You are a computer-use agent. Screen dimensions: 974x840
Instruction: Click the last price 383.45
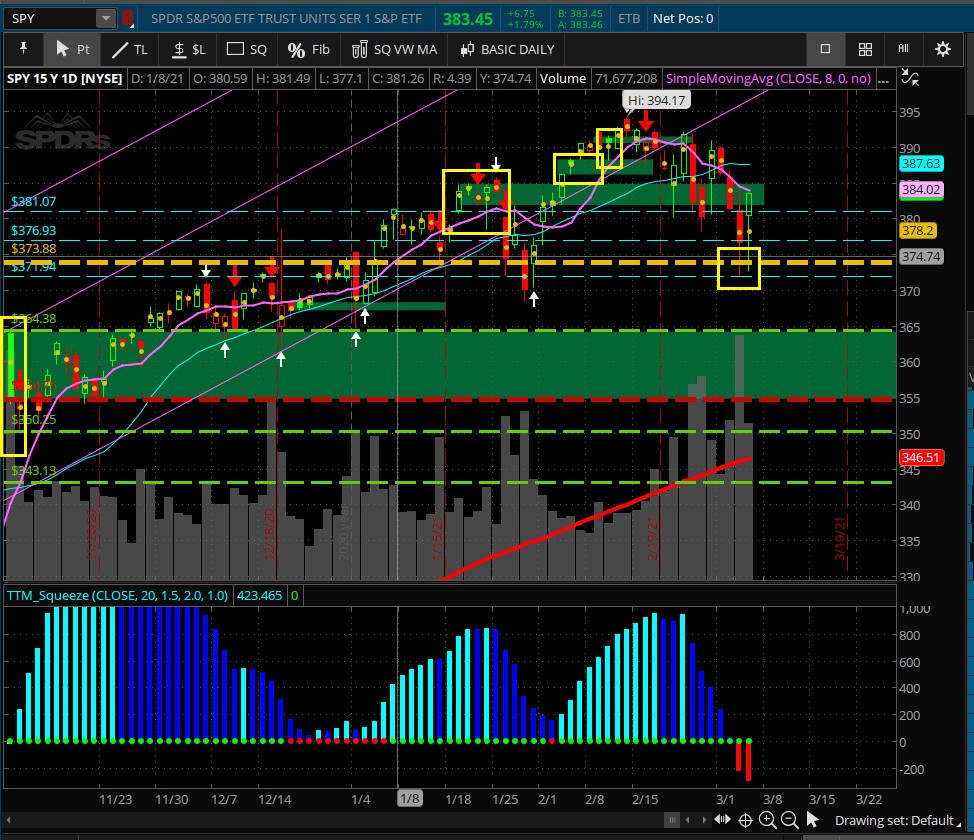click(x=468, y=19)
